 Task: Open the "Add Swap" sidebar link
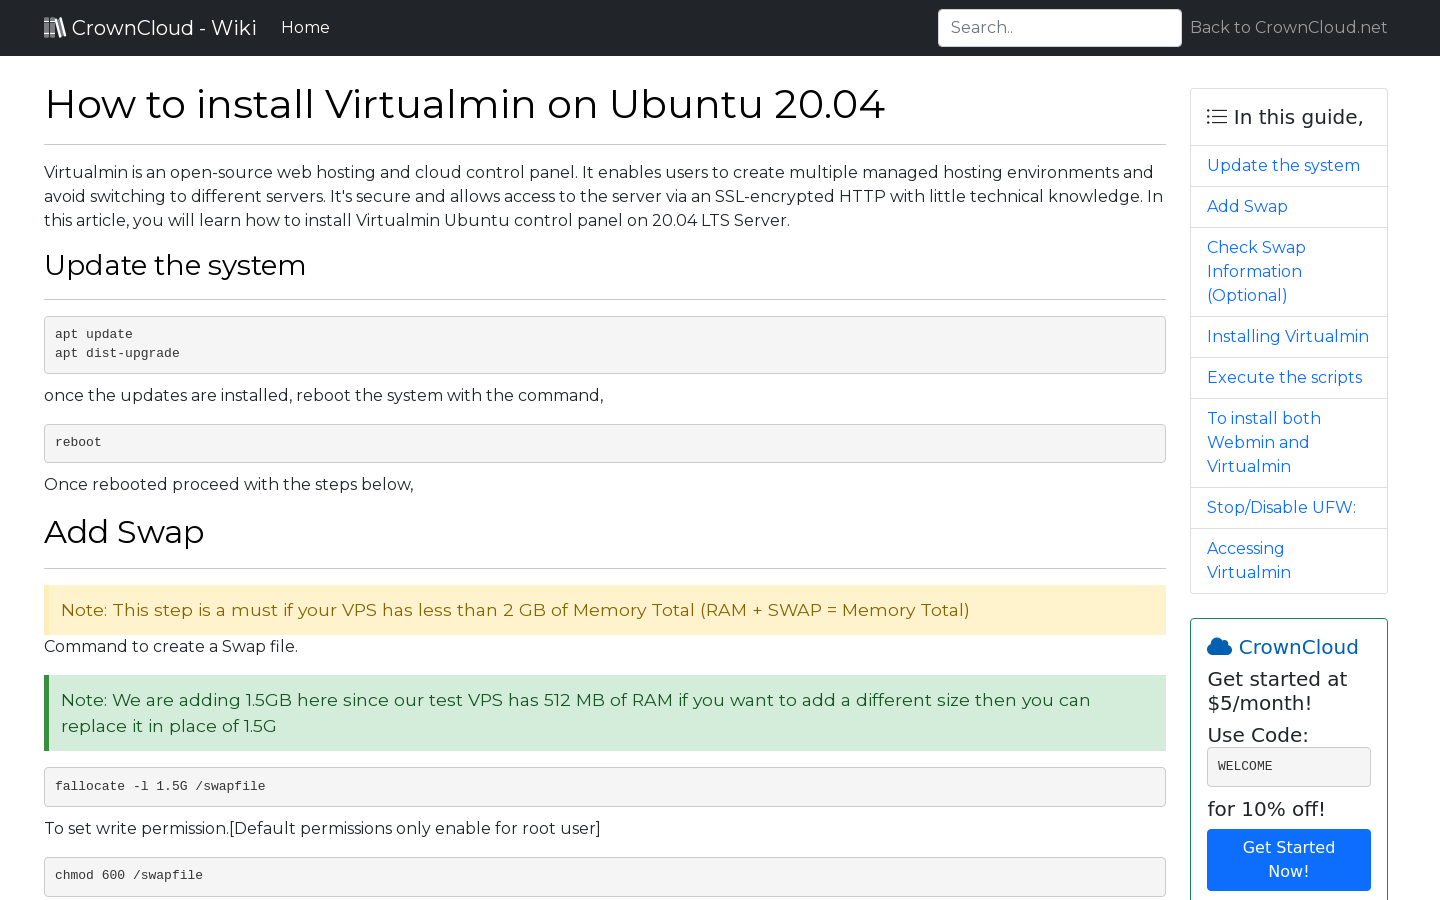(1247, 206)
